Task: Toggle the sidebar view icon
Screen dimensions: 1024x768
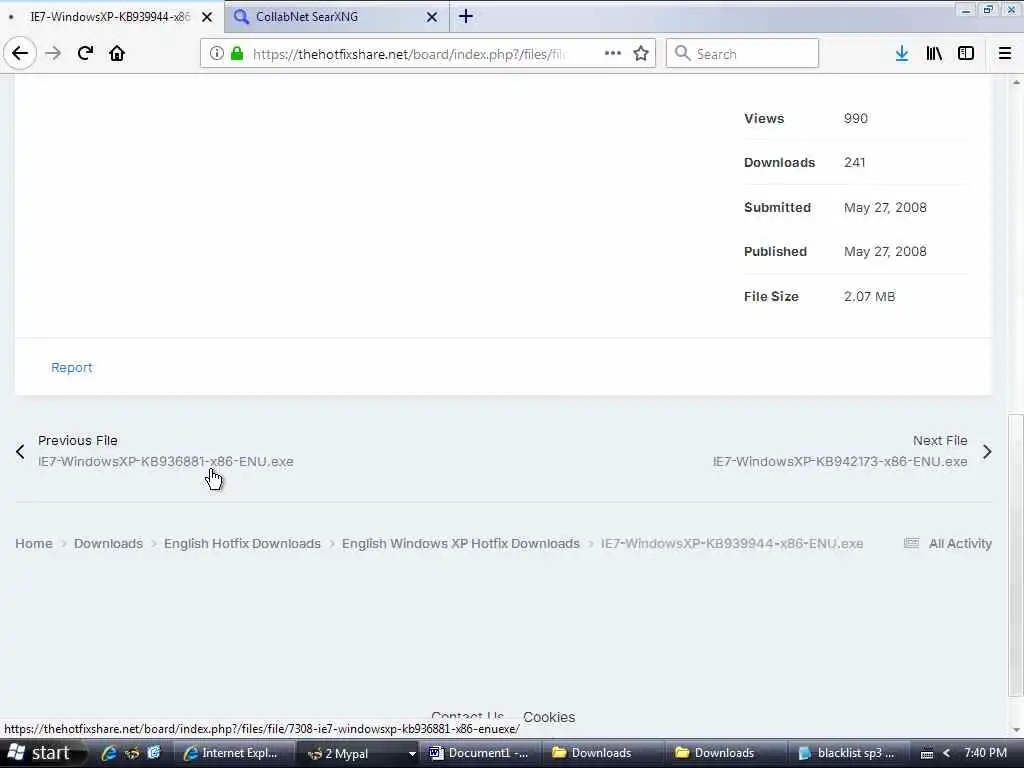Action: [966, 53]
